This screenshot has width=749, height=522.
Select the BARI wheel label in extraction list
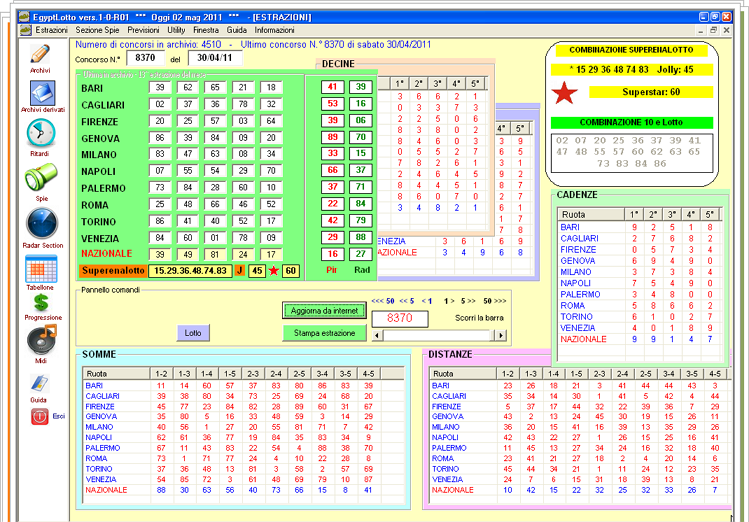92,88
